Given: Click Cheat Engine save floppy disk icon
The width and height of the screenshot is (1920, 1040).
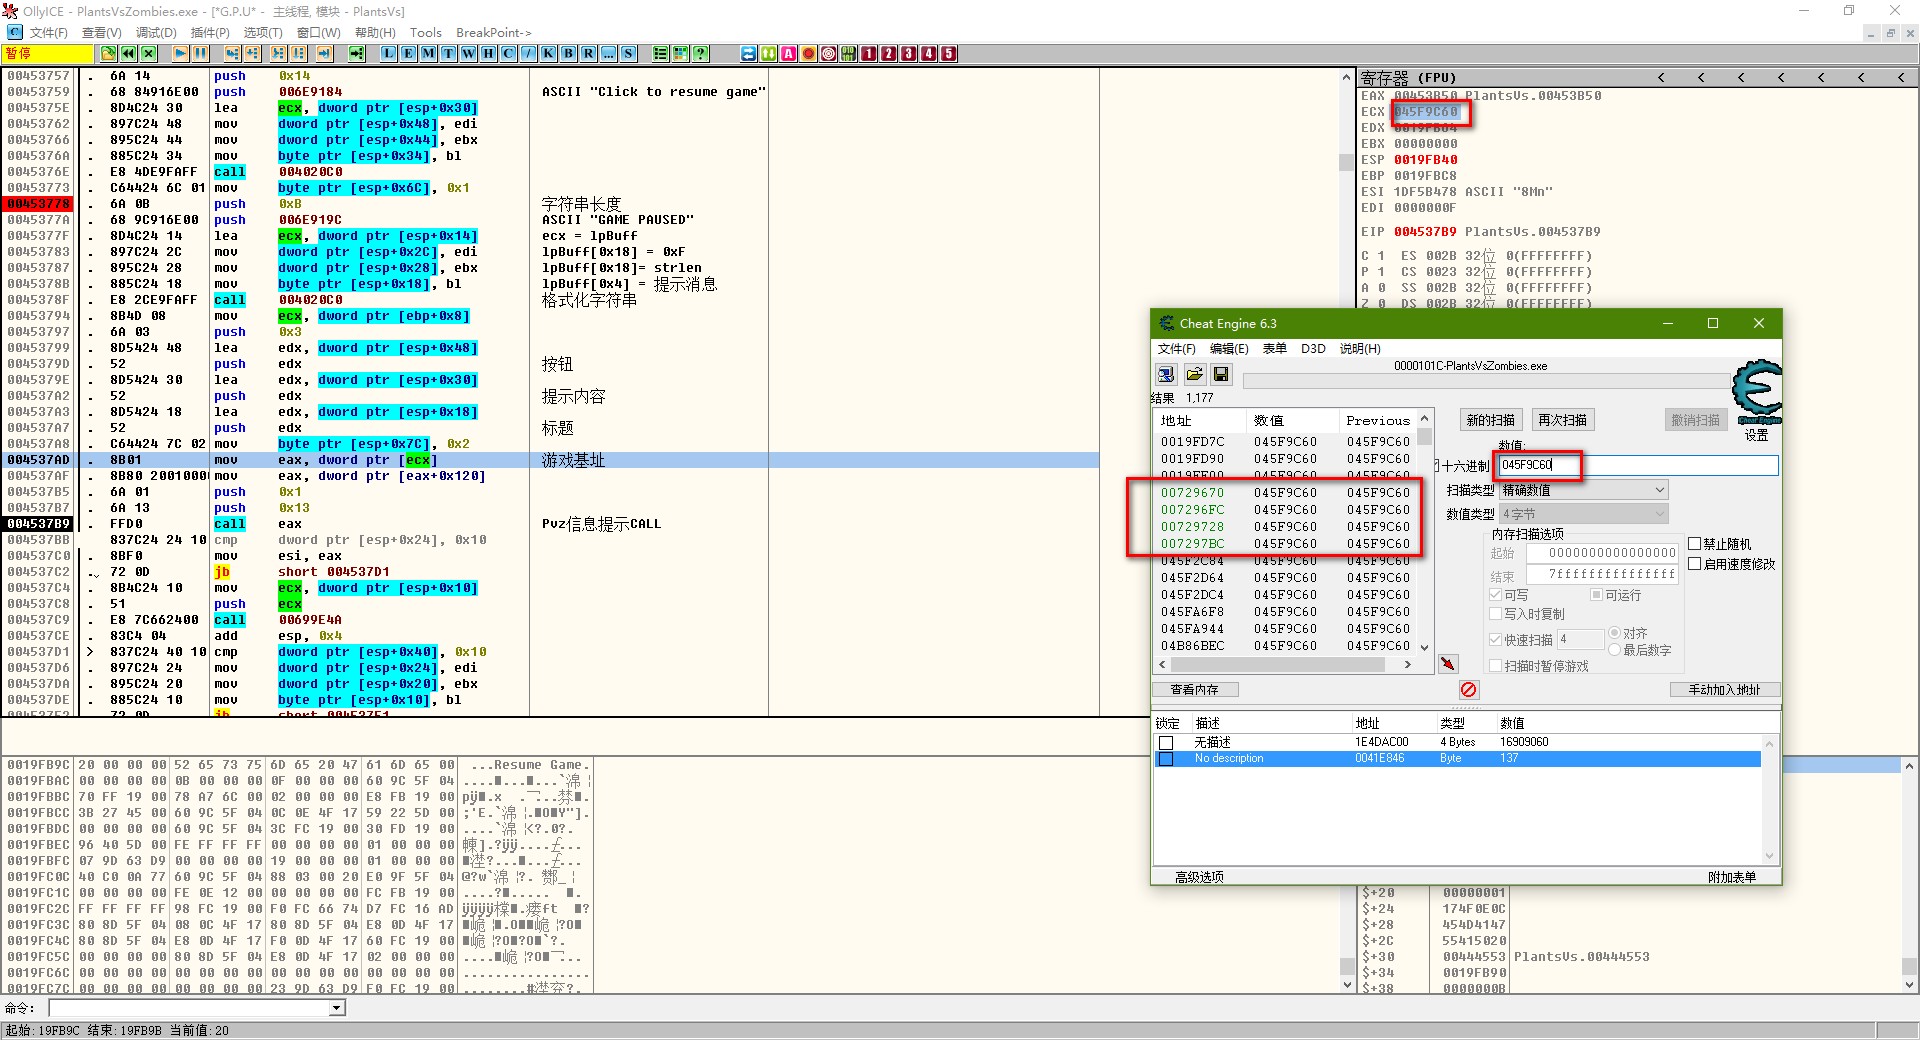Looking at the screenshot, I should [1221, 374].
